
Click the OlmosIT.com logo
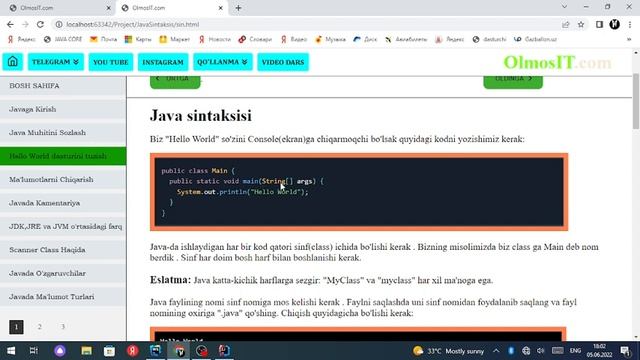(x=557, y=62)
